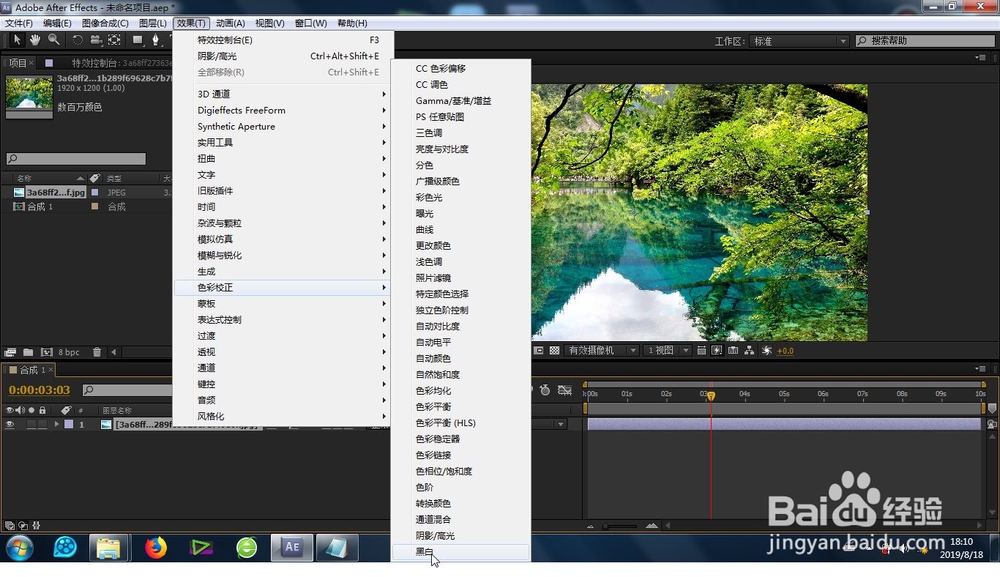Select the Hand tool
Screen dimensions: 1000x577
[35, 40]
